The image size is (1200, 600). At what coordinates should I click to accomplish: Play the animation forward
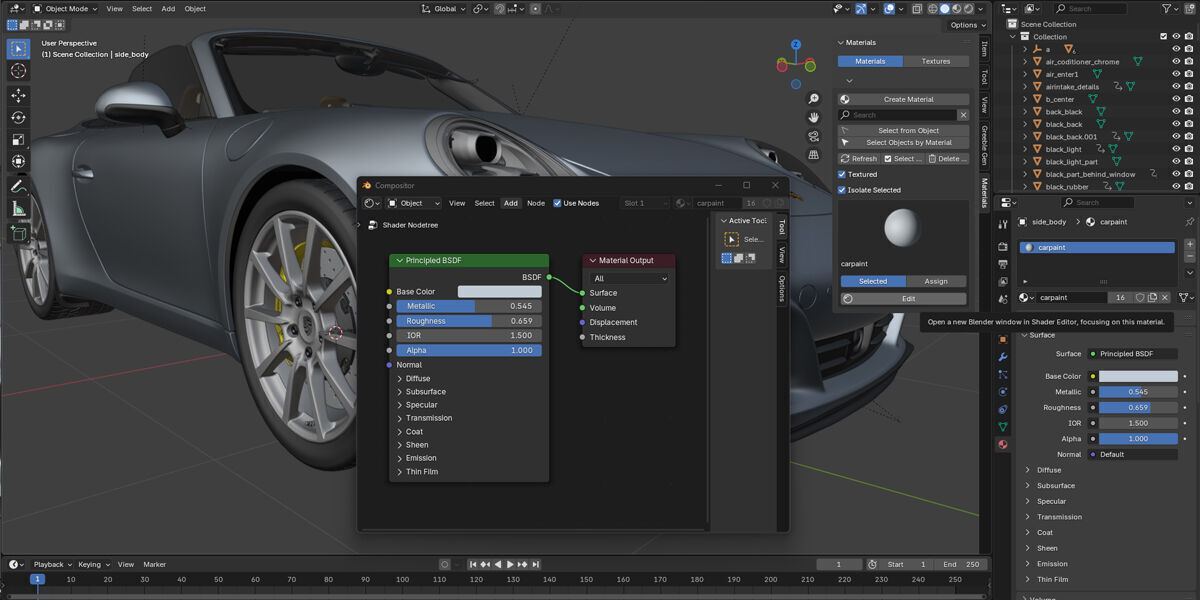(x=510, y=564)
